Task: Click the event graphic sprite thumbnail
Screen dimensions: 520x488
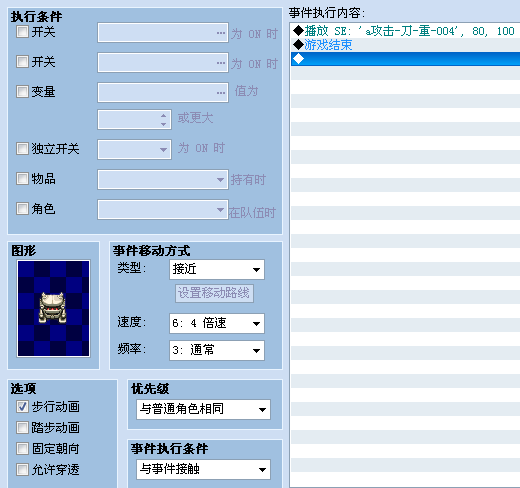Action: [x=53, y=309]
